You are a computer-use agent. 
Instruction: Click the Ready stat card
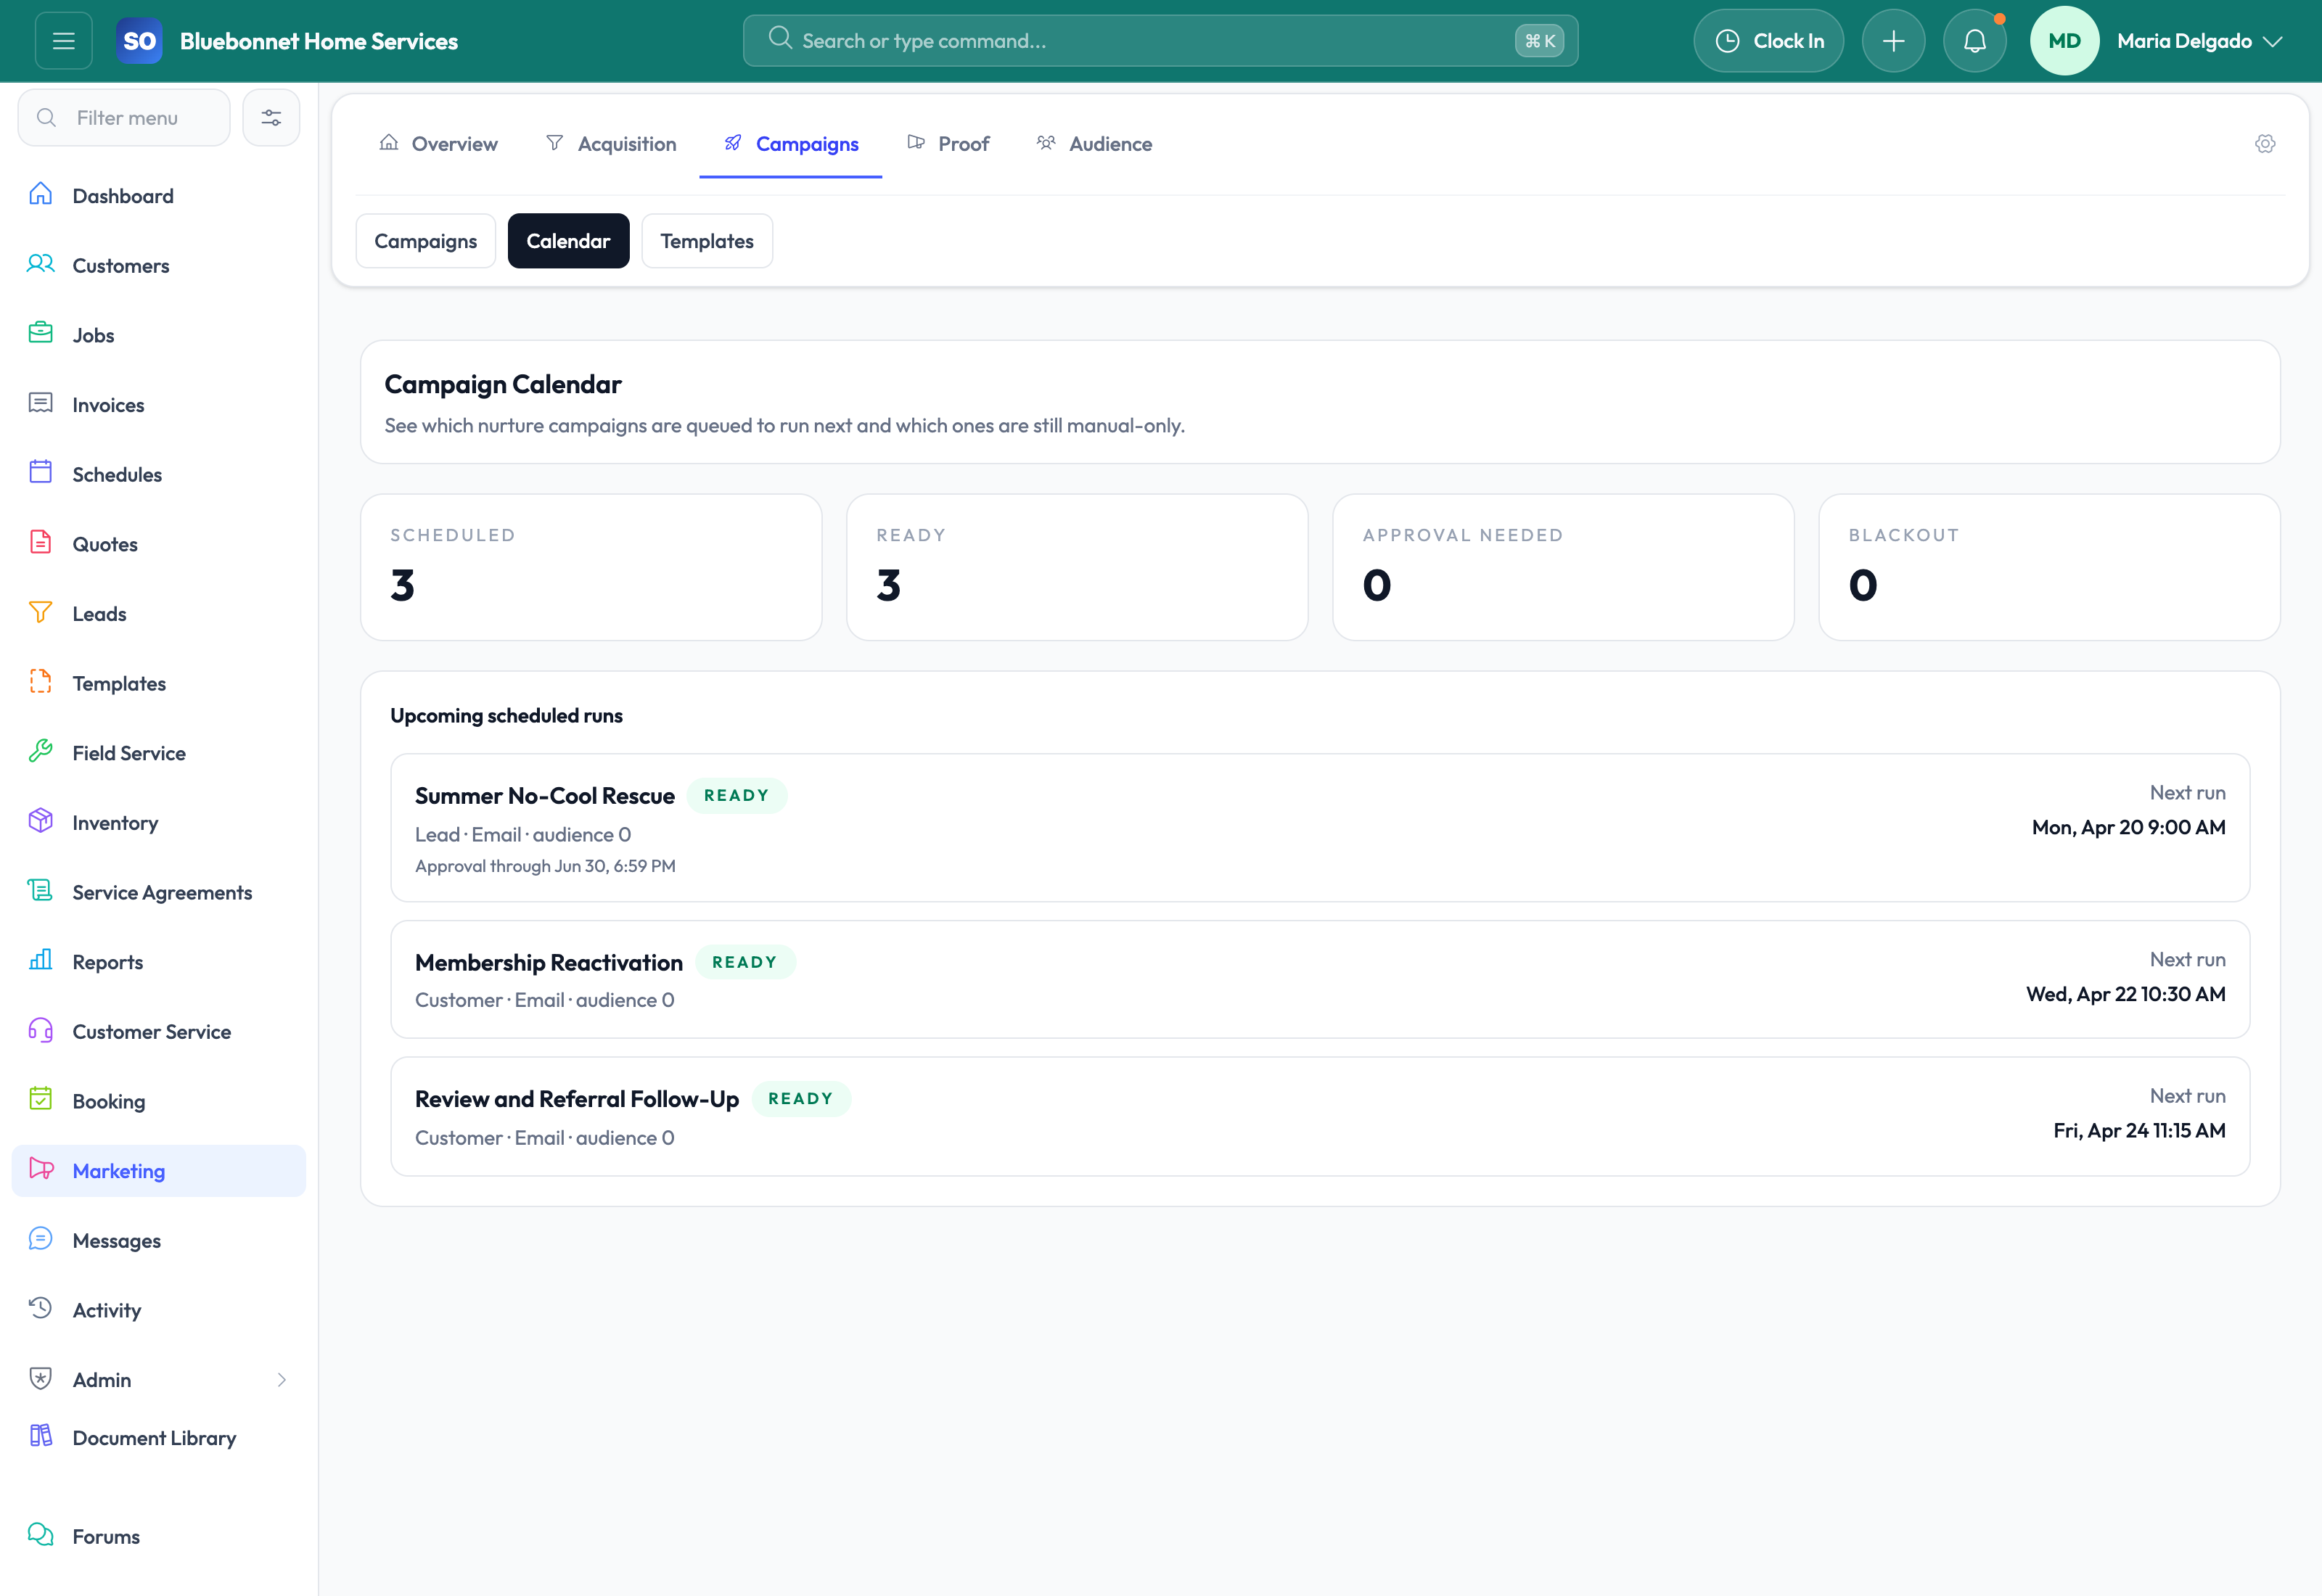pyautogui.click(x=1077, y=567)
